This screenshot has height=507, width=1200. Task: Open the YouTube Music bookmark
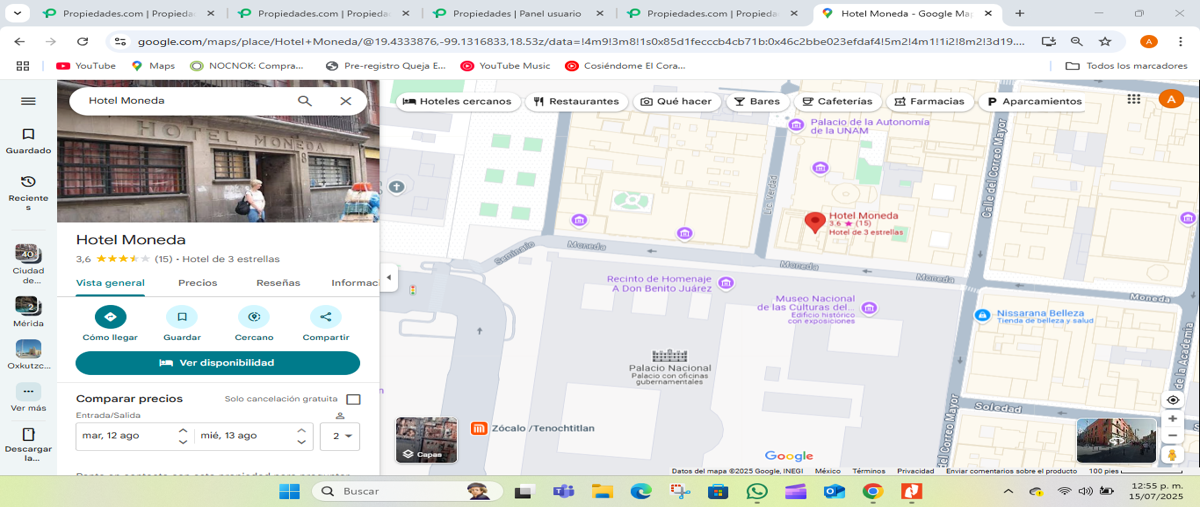[505, 65]
